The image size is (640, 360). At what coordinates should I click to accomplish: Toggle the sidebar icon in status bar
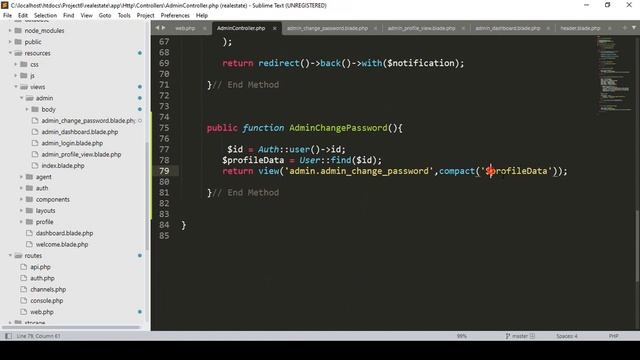click(x=8, y=336)
